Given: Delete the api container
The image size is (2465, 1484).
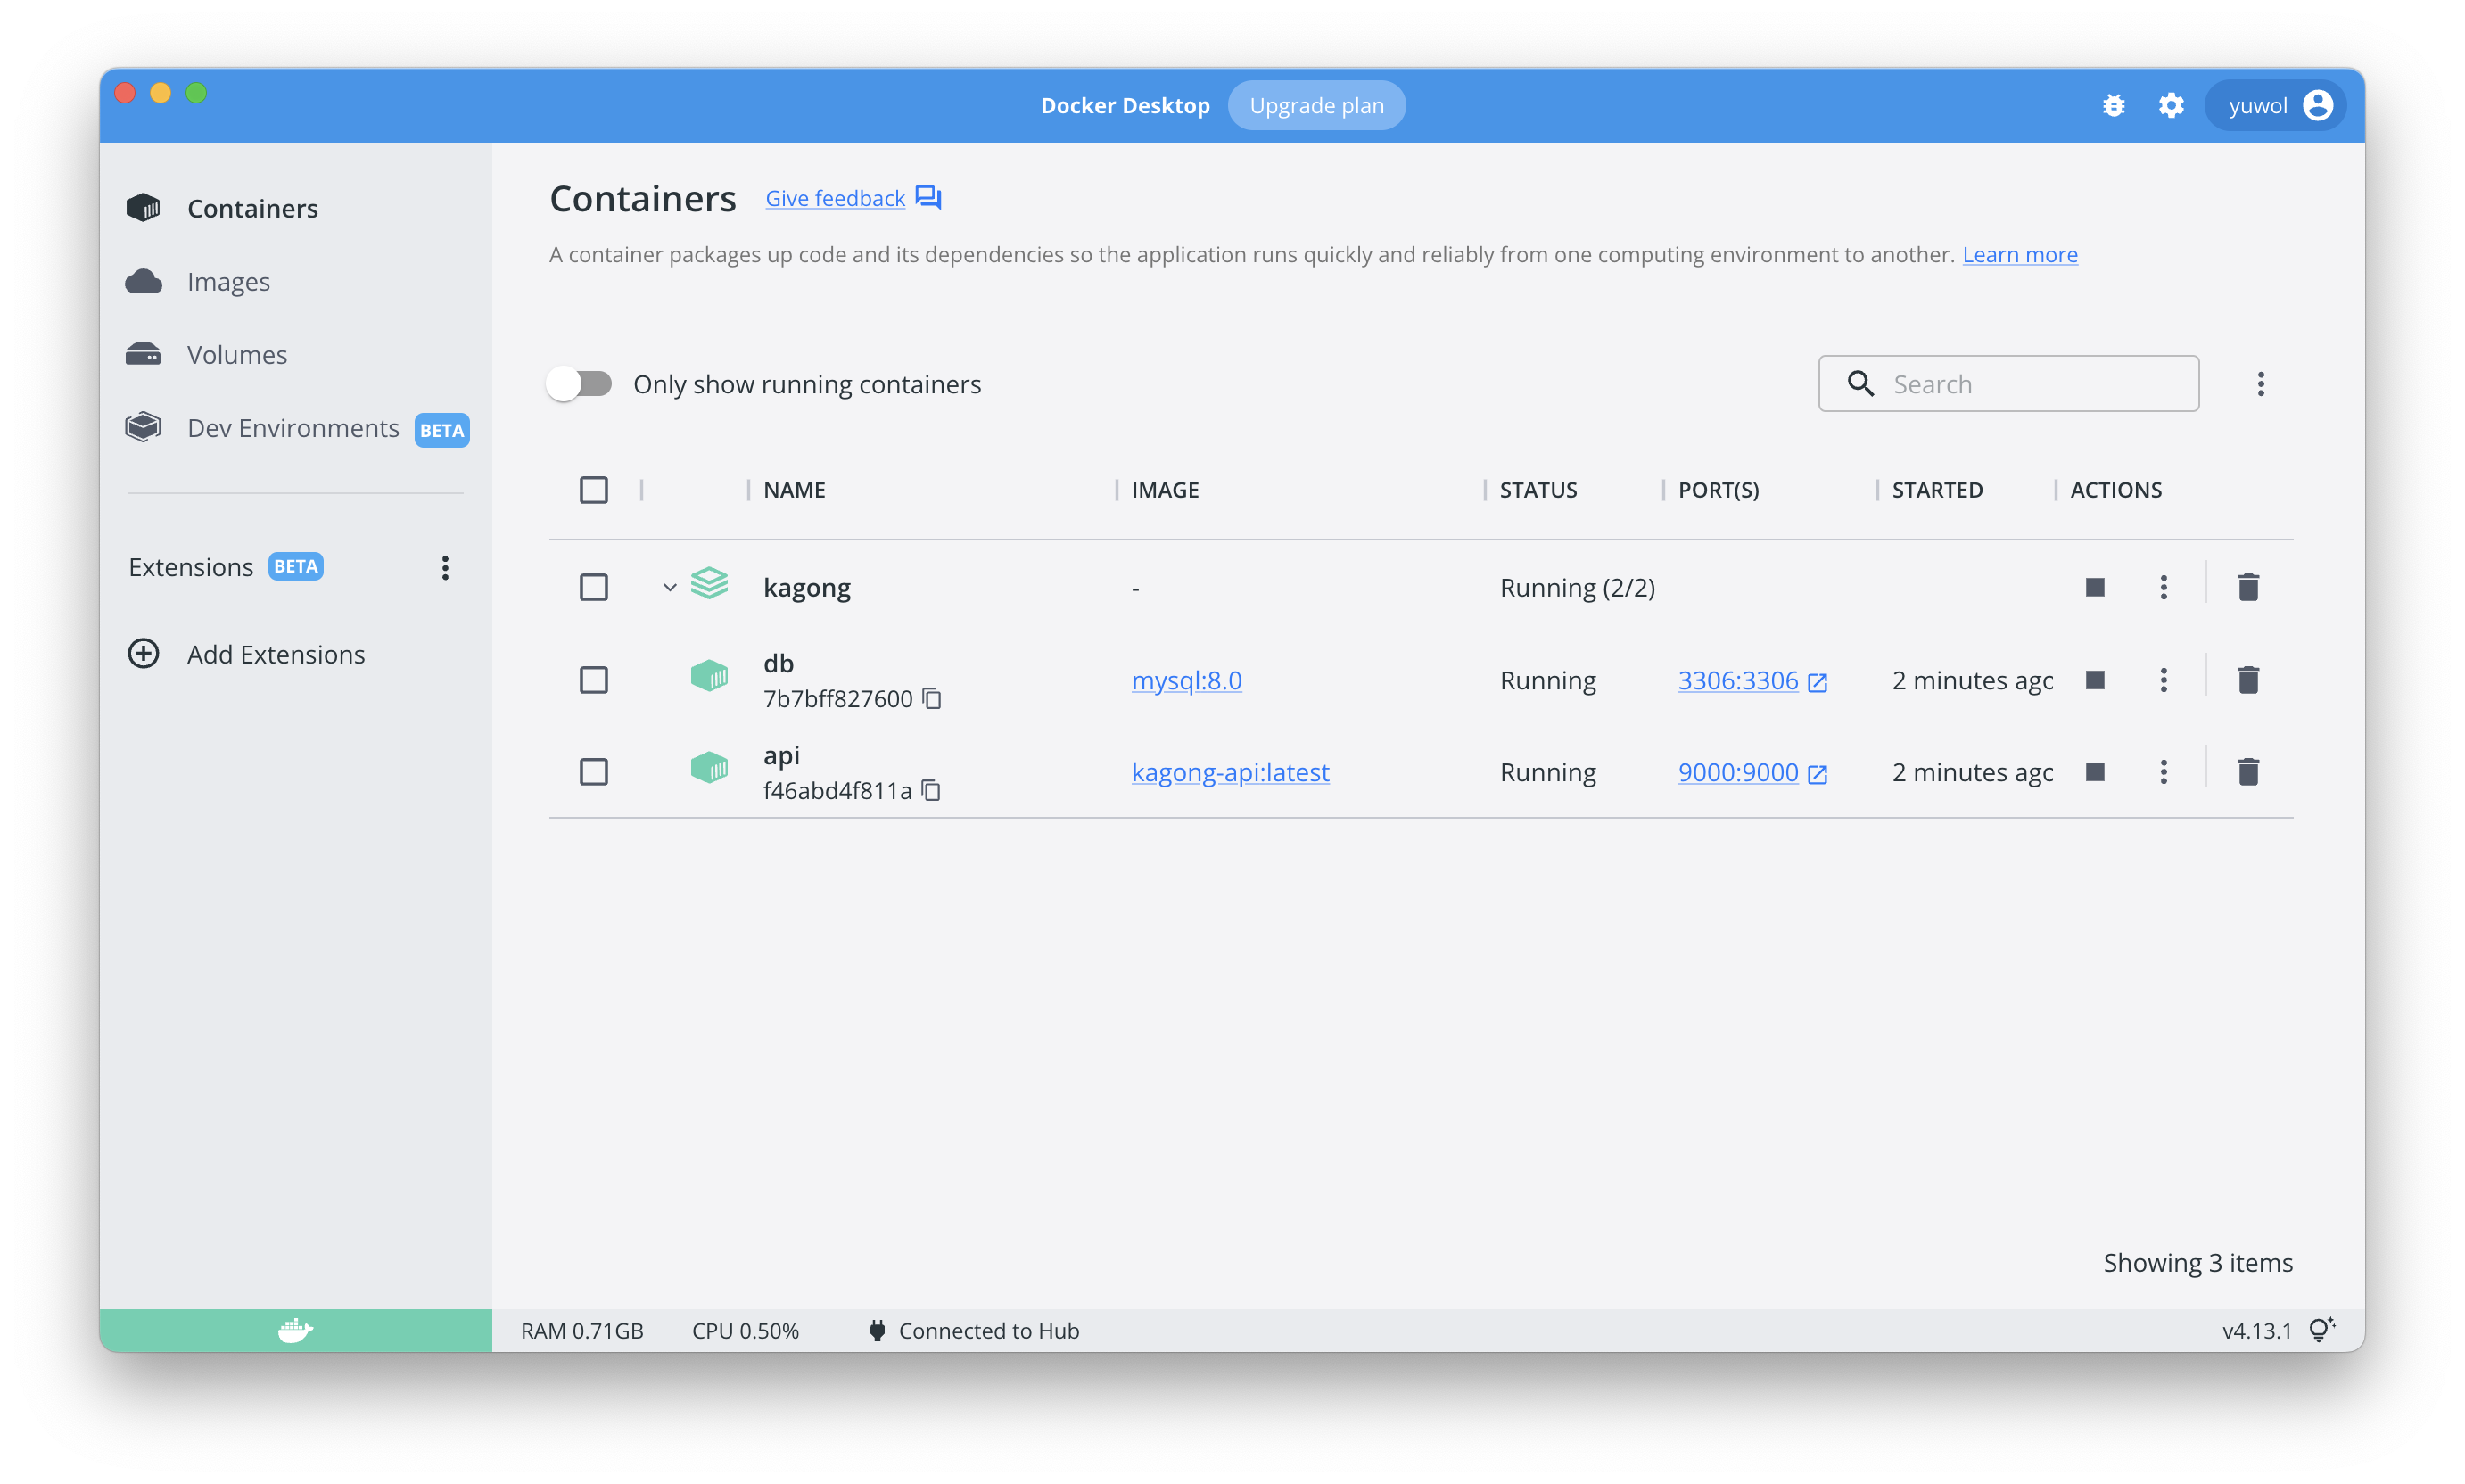Looking at the screenshot, I should pyautogui.click(x=2248, y=772).
